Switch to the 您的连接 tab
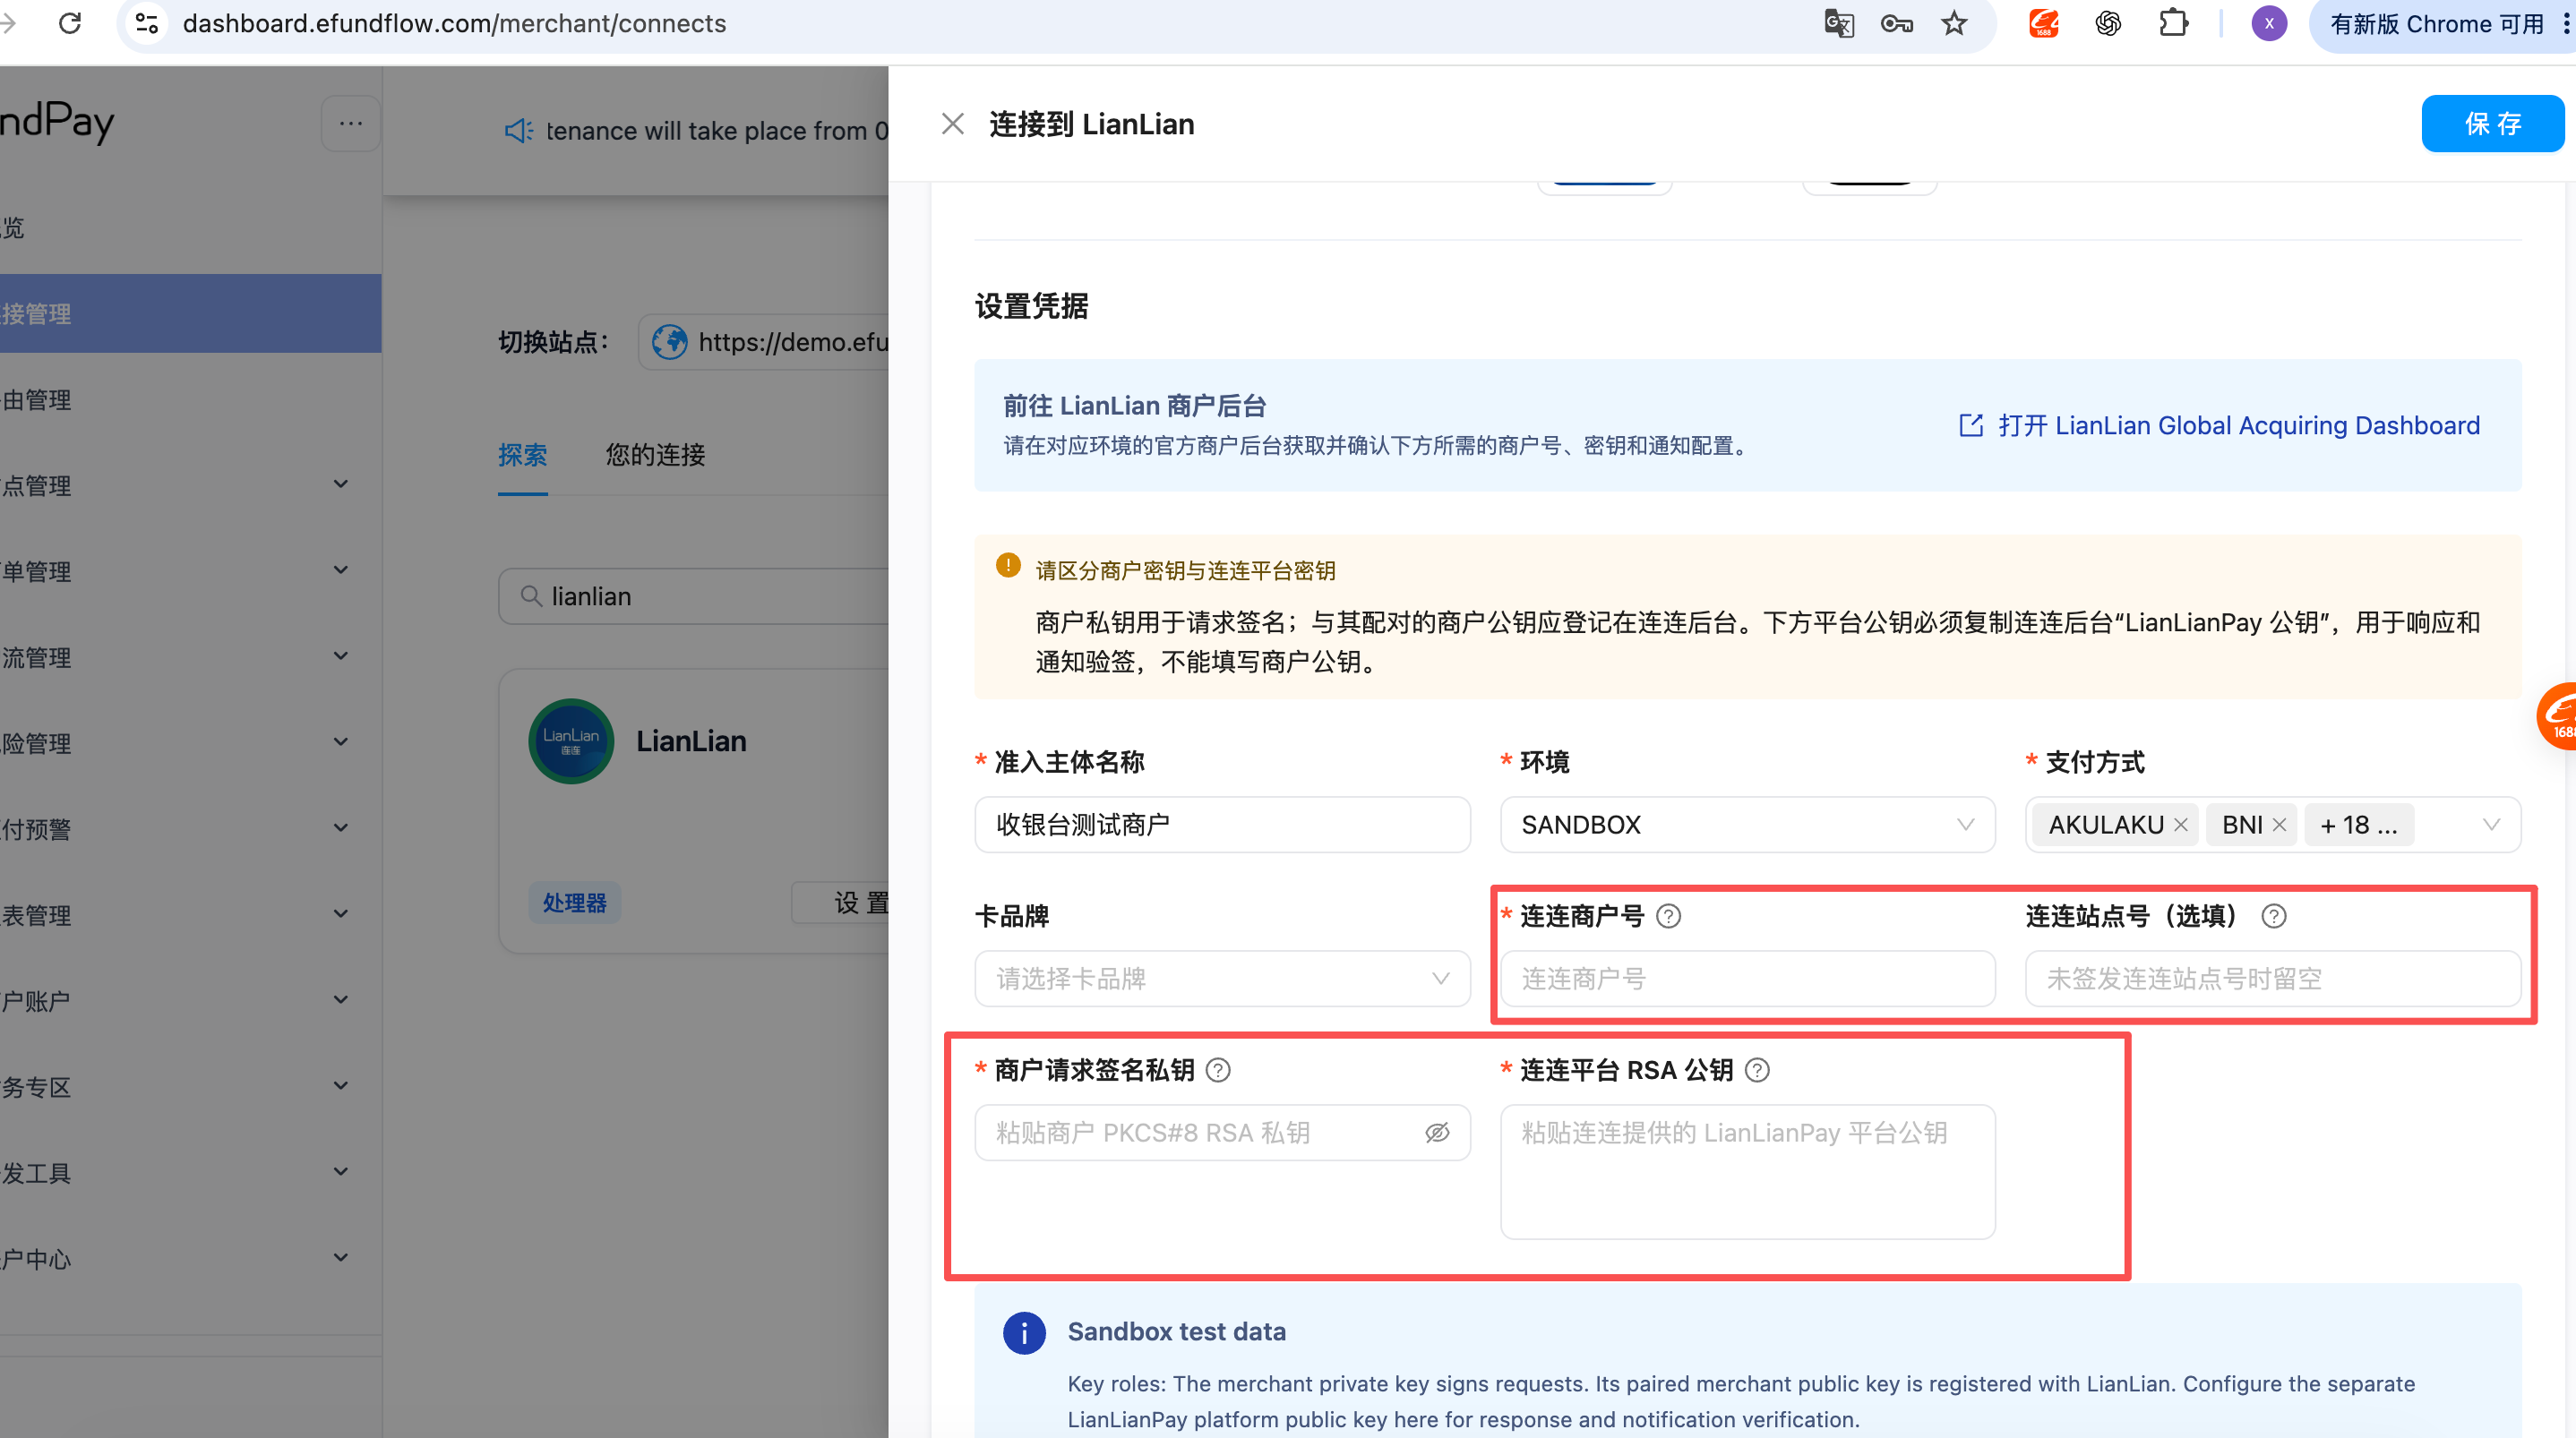The height and width of the screenshot is (1438, 2576). point(655,455)
